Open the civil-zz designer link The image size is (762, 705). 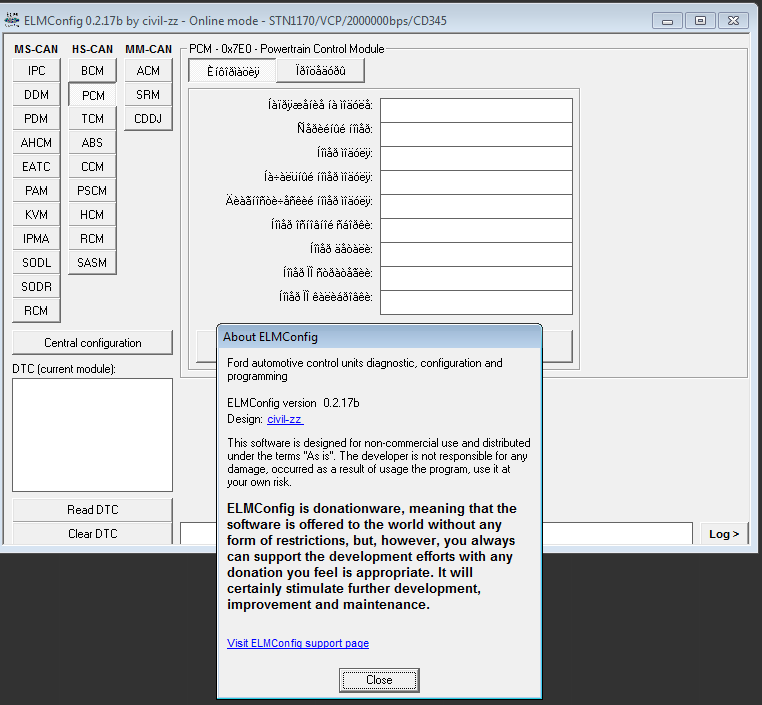285,419
